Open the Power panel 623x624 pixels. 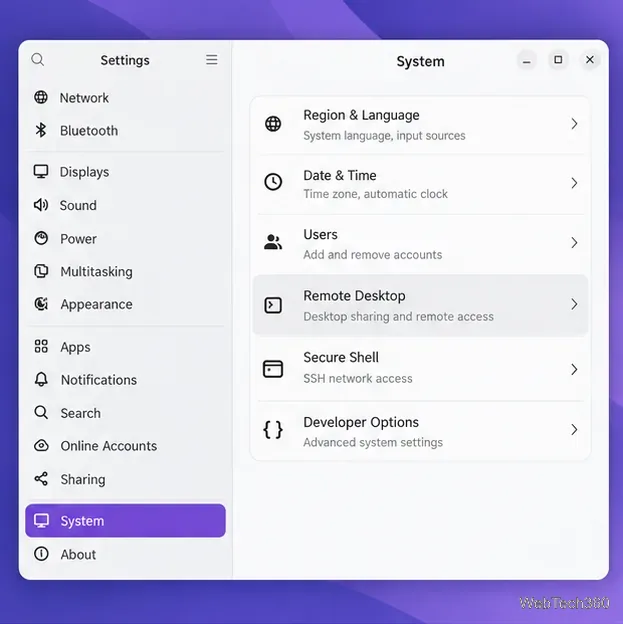[x=125, y=239]
